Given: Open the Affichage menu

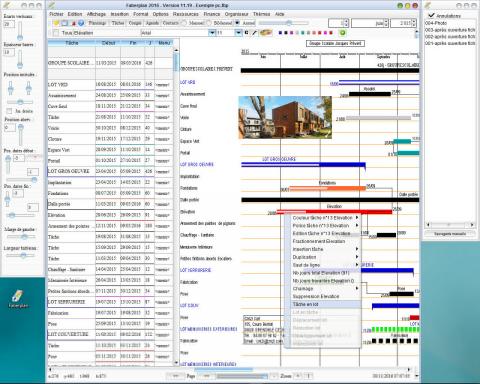Looking at the screenshot, I should [x=96, y=14].
